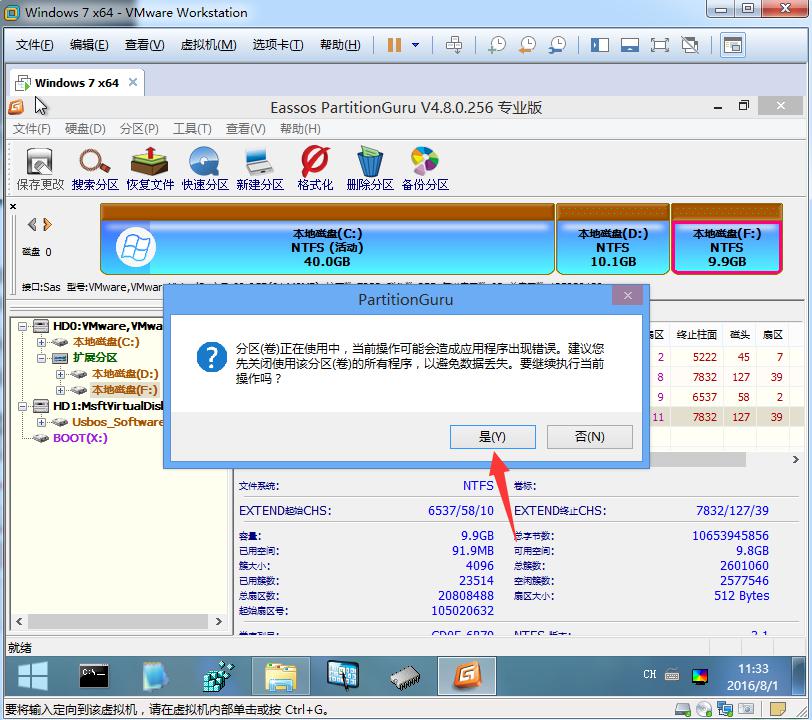Click the Search Partition (搜索分区) icon

(95, 168)
